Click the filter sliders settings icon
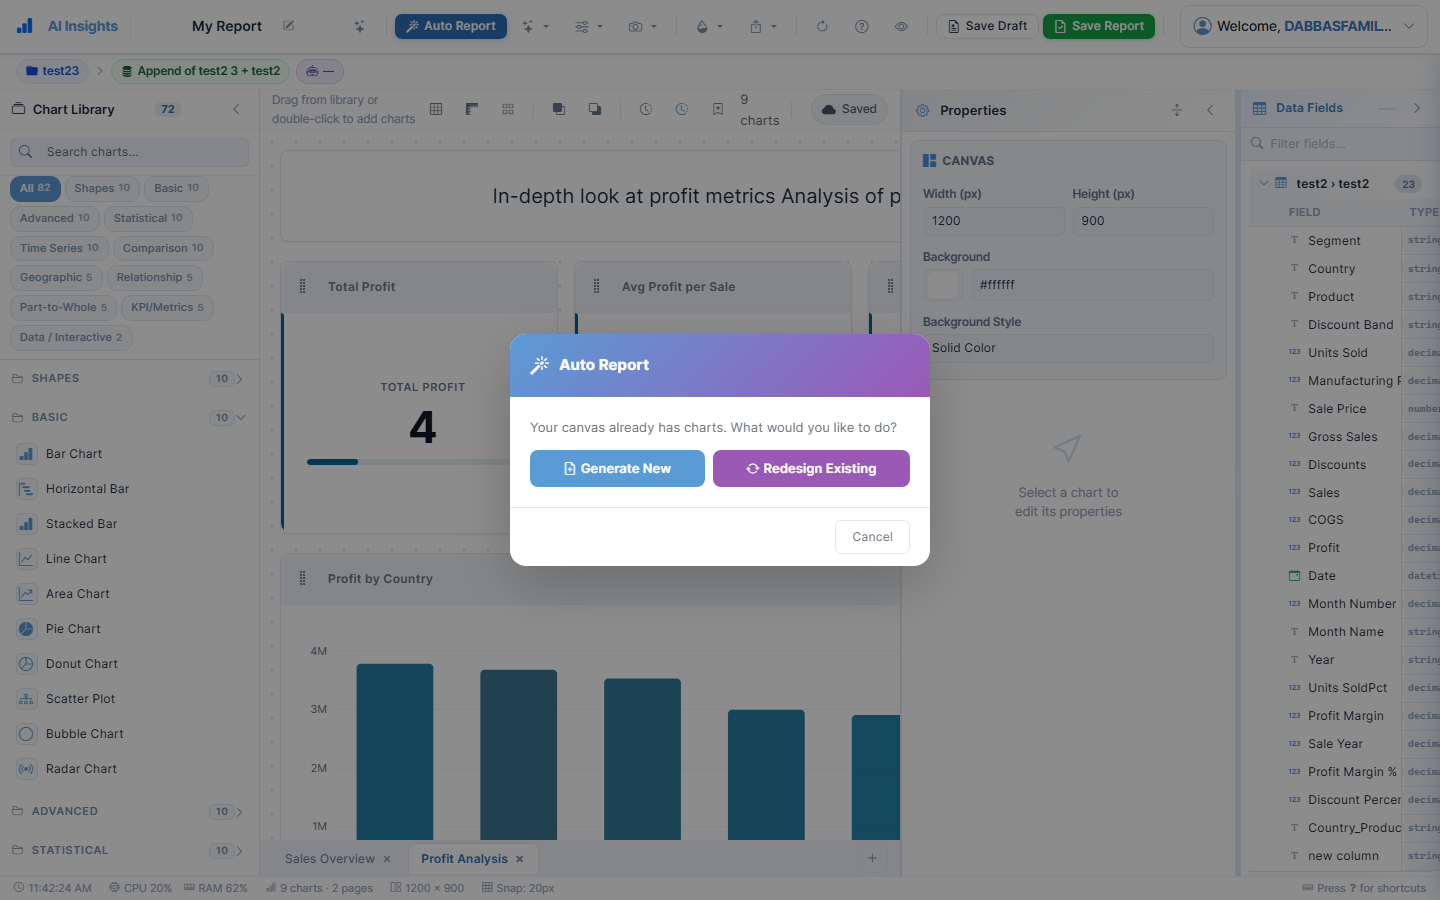 (588, 27)
